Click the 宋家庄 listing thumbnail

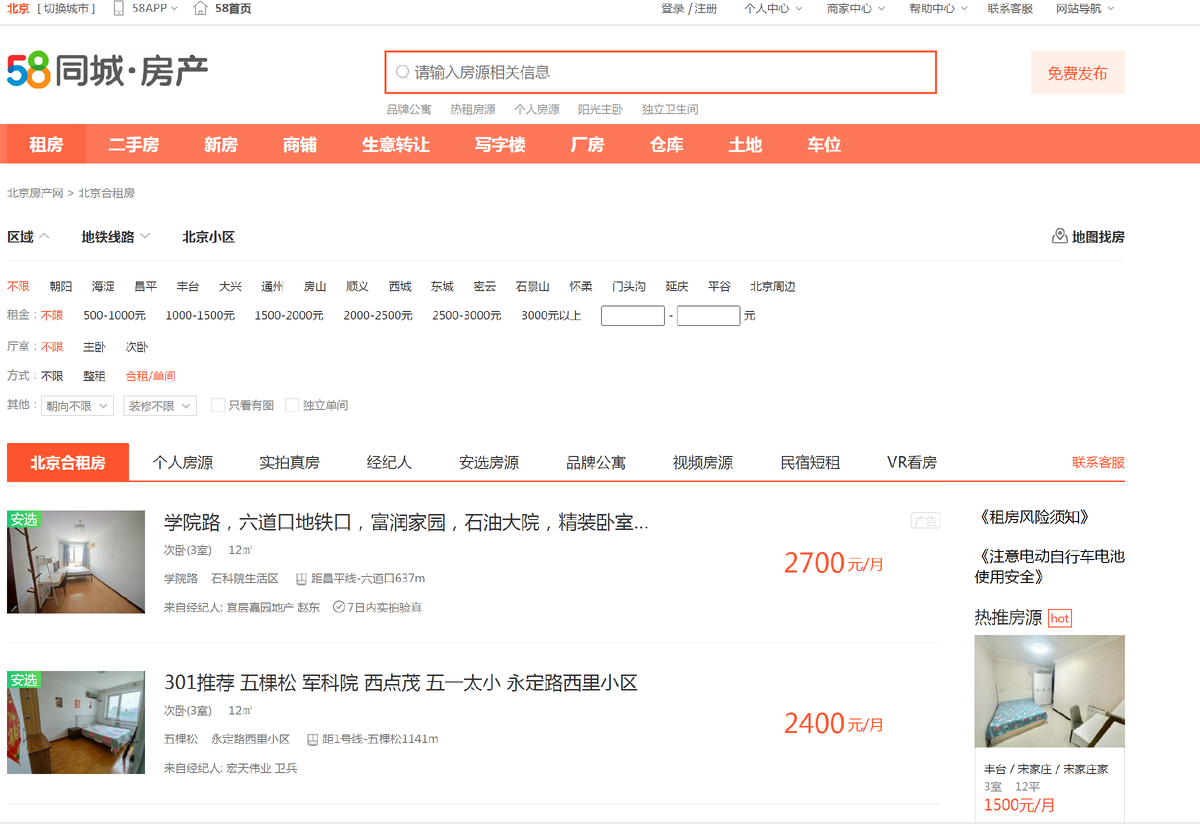(x=1049, y=691)
